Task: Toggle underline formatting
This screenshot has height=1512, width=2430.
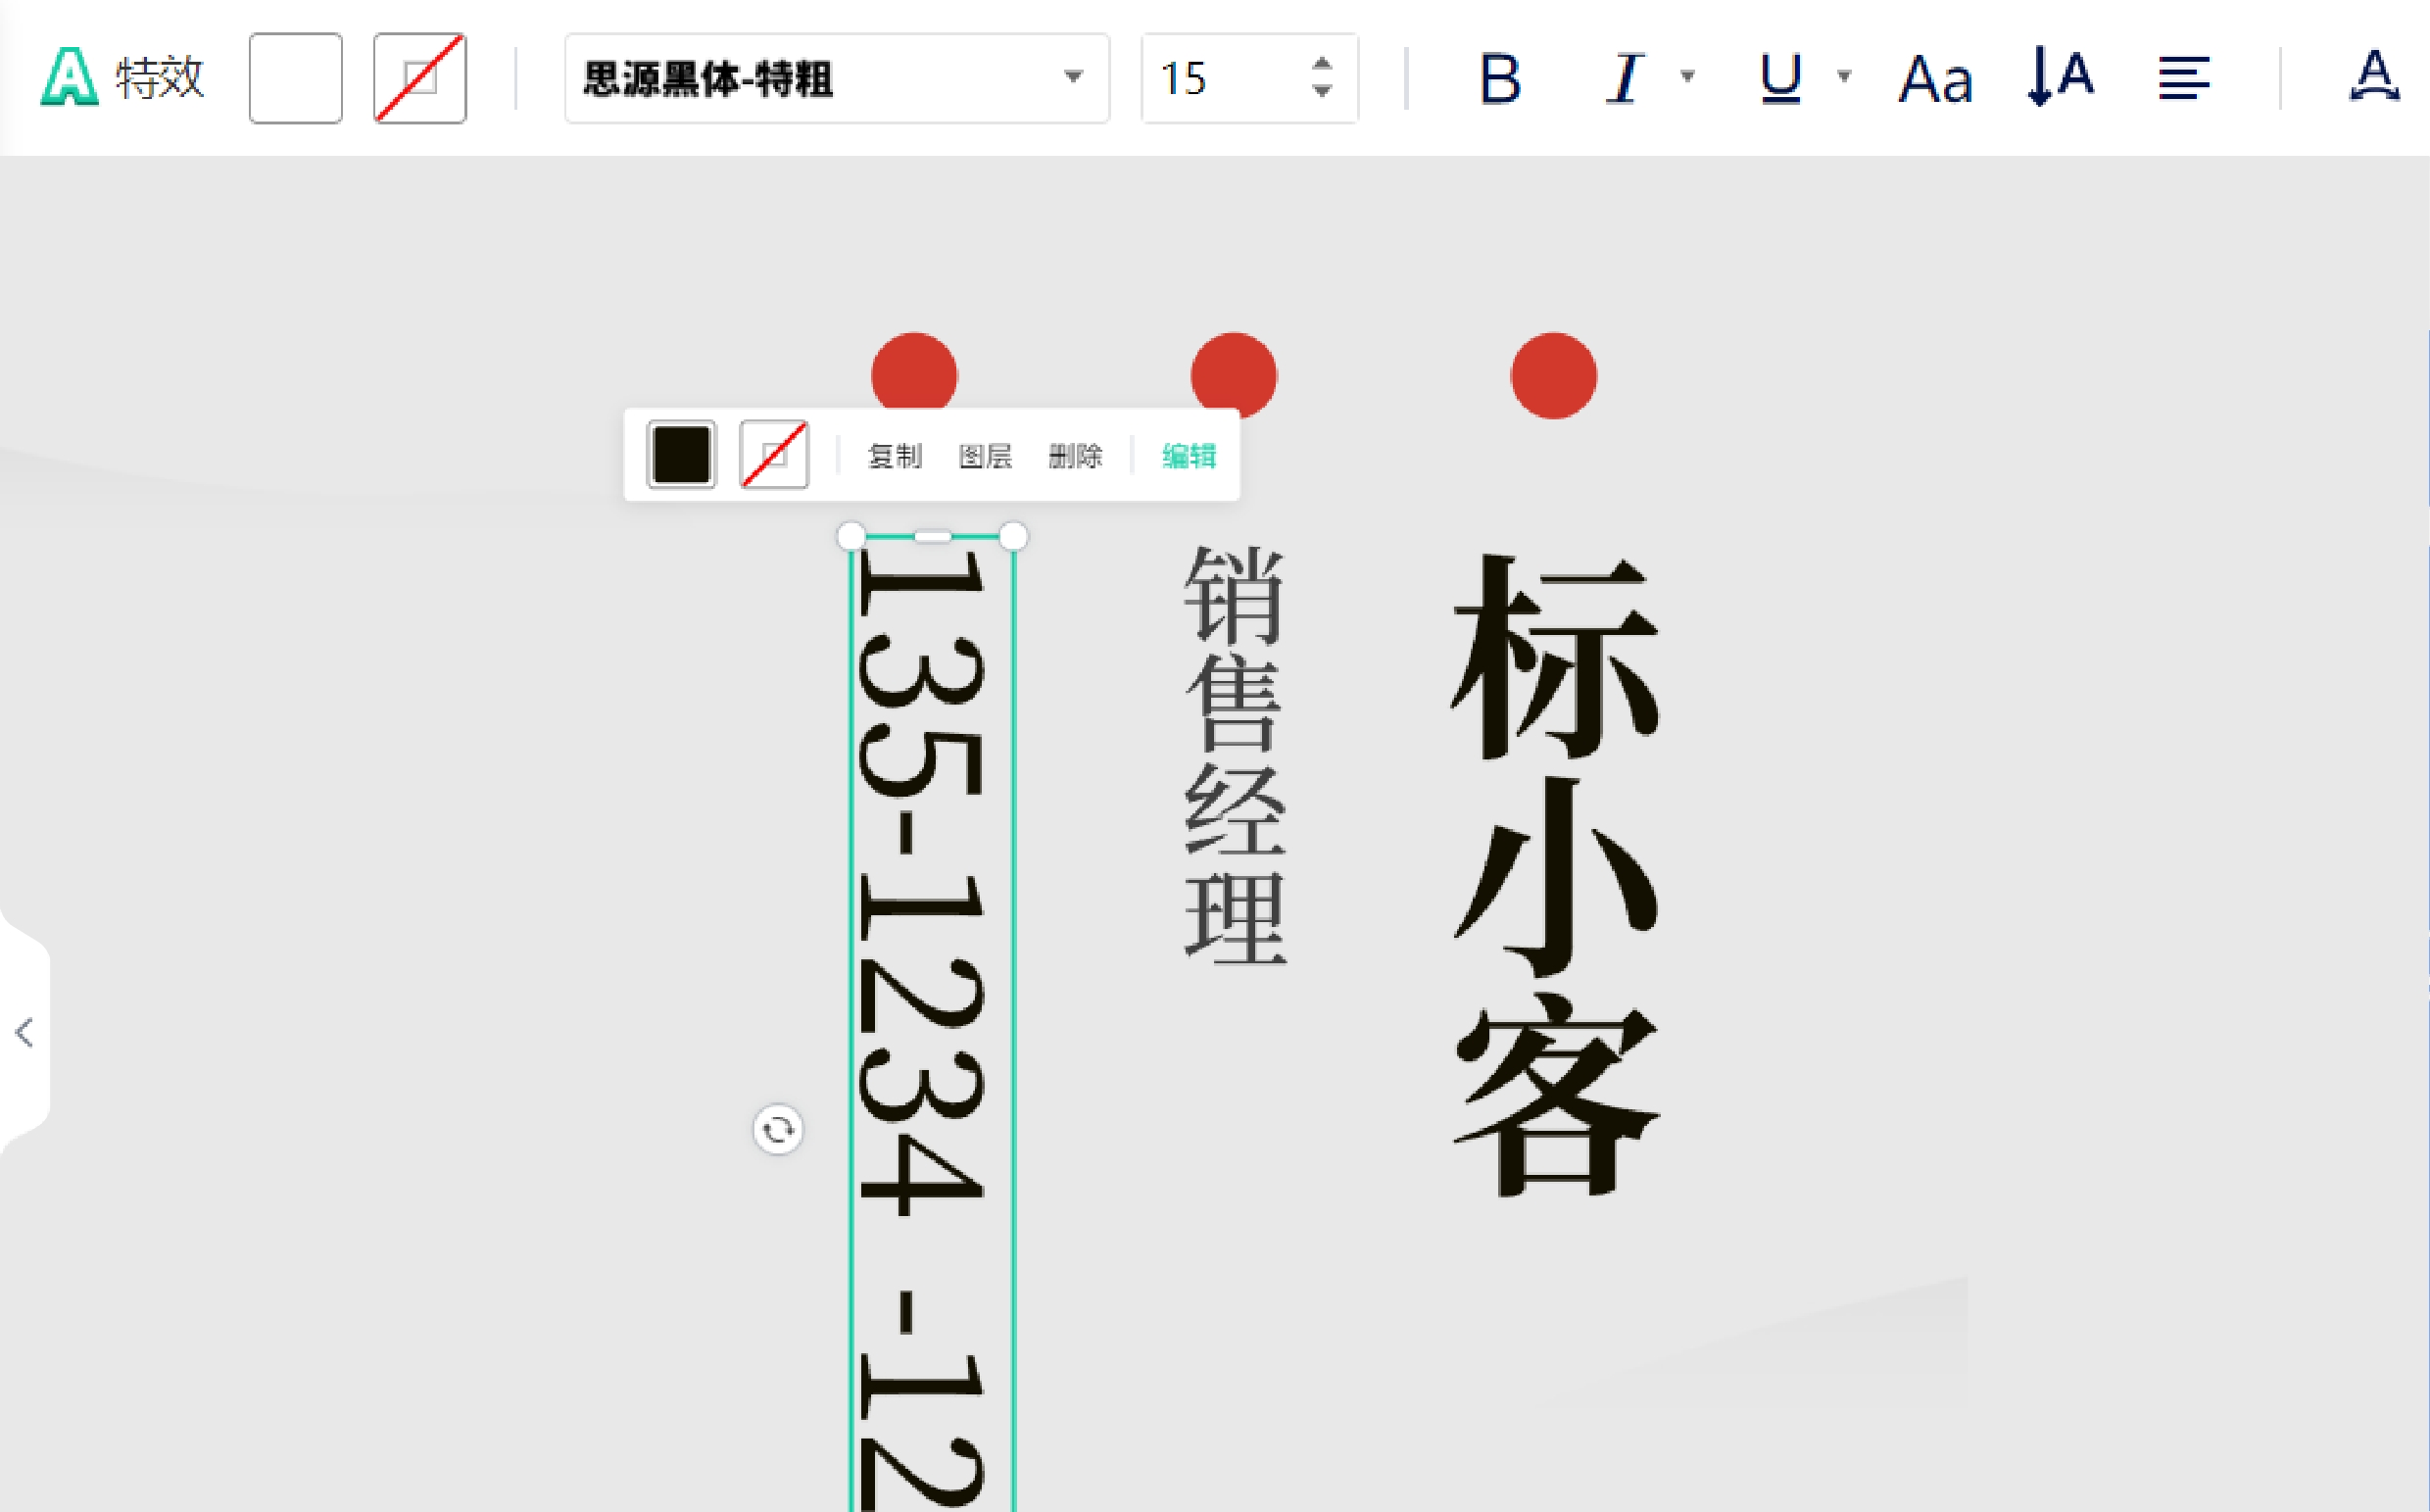Action: [1779, 80]
